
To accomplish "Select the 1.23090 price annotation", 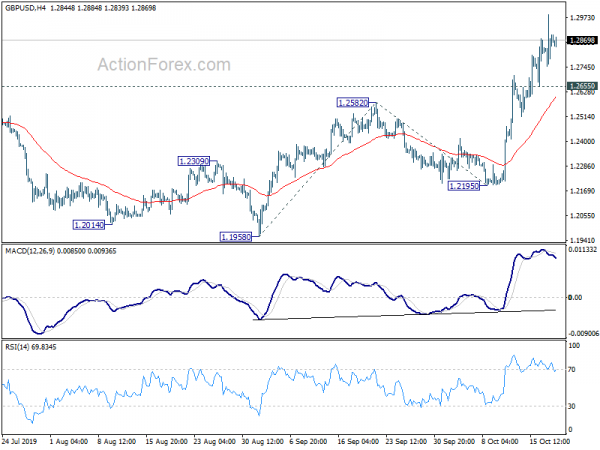I will [194, 161].
